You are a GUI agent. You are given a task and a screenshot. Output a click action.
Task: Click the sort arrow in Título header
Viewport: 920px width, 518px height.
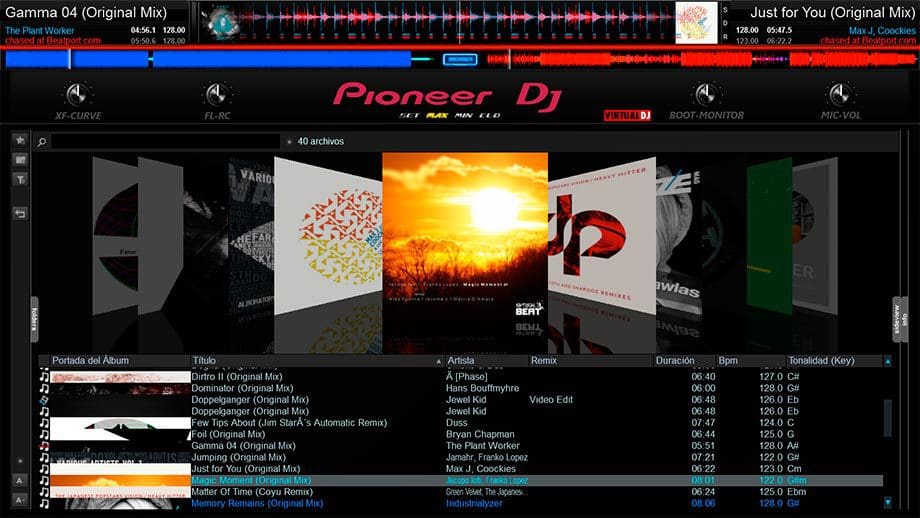point(438,361)
